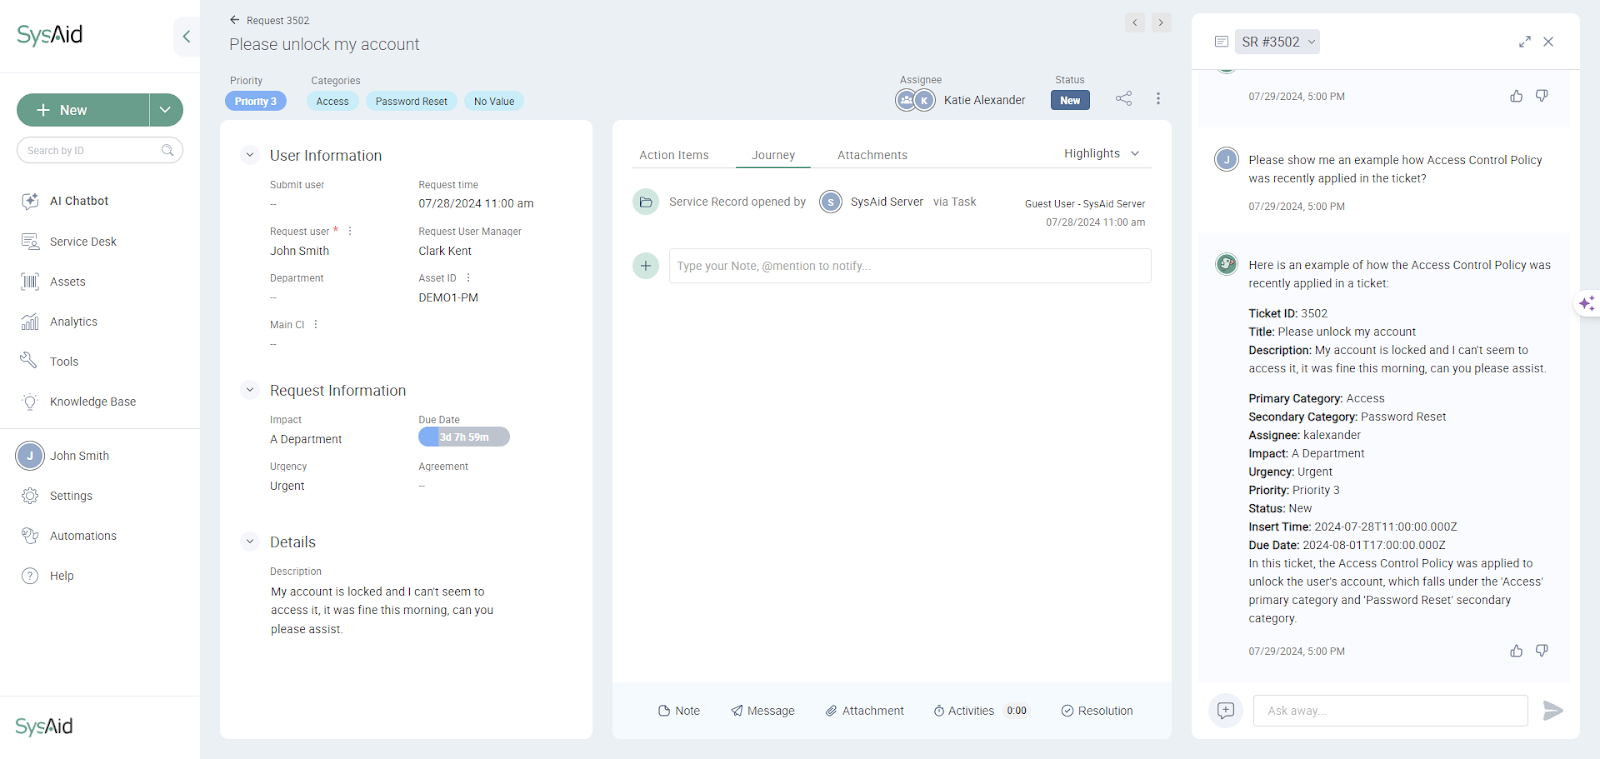Viewport: 1600px width, 759px height.
Task: Click the Impact value A Department
Action: pos(306,439)
